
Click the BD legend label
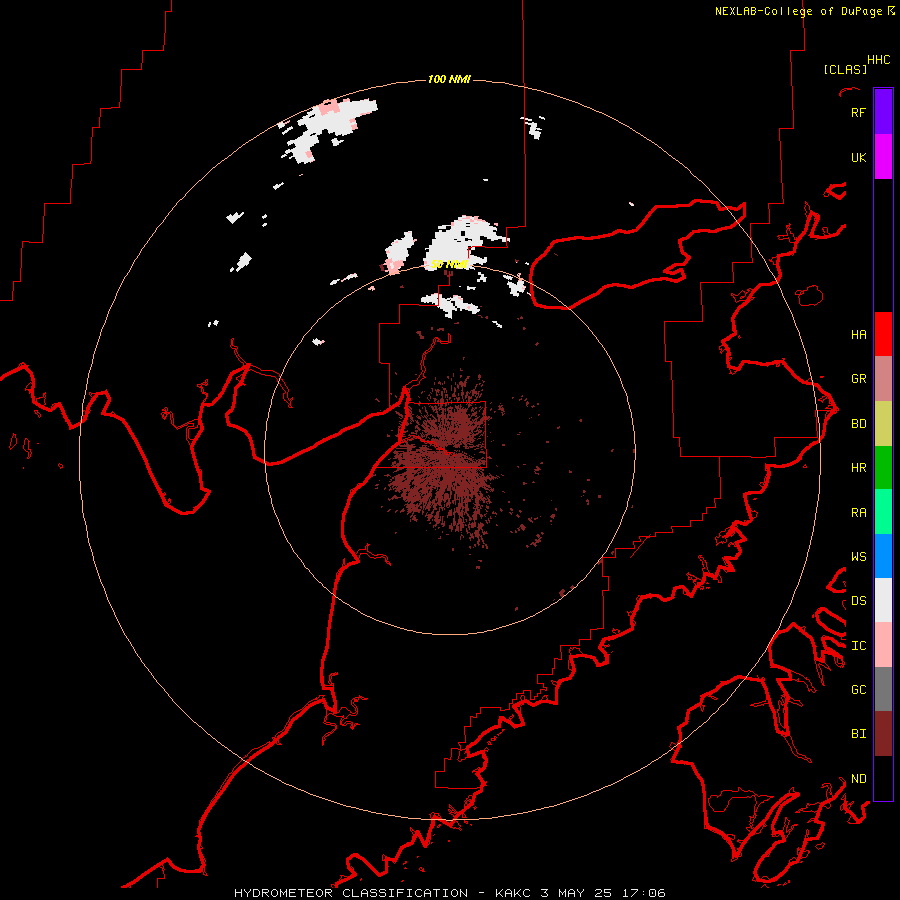tap(858, 424)
